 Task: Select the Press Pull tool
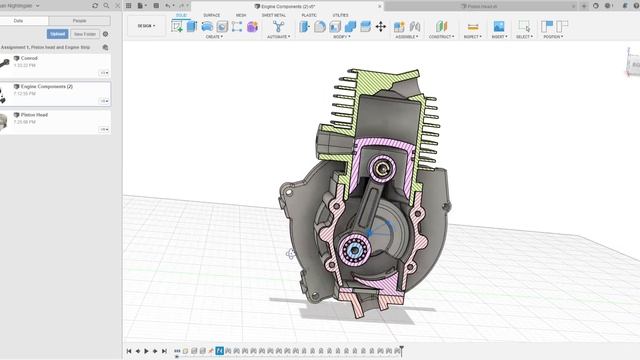304,27
